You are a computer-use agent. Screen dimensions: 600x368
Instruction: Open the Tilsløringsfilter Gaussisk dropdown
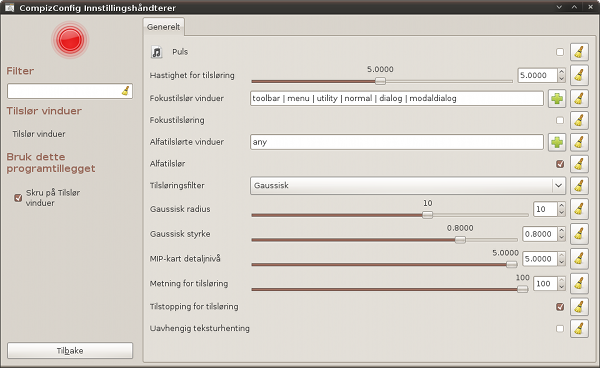tap(408, 186)
